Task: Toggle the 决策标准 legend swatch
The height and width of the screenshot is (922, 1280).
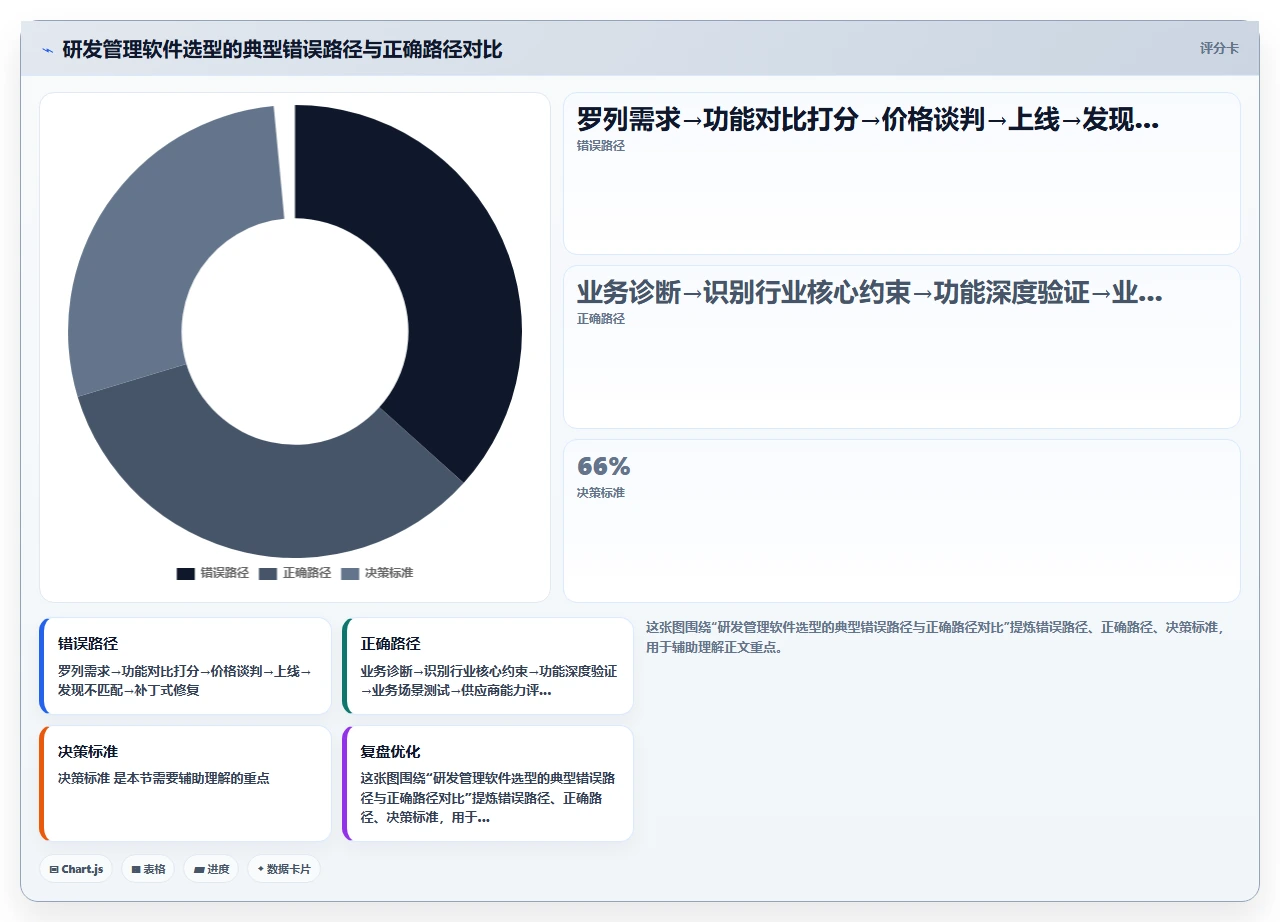Action: click(x=350, y=574)
